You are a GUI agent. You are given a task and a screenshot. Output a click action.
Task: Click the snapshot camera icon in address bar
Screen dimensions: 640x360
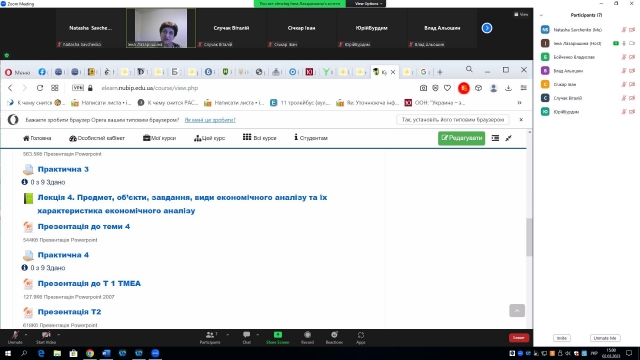pyautogui.click(x=423, y=88)
